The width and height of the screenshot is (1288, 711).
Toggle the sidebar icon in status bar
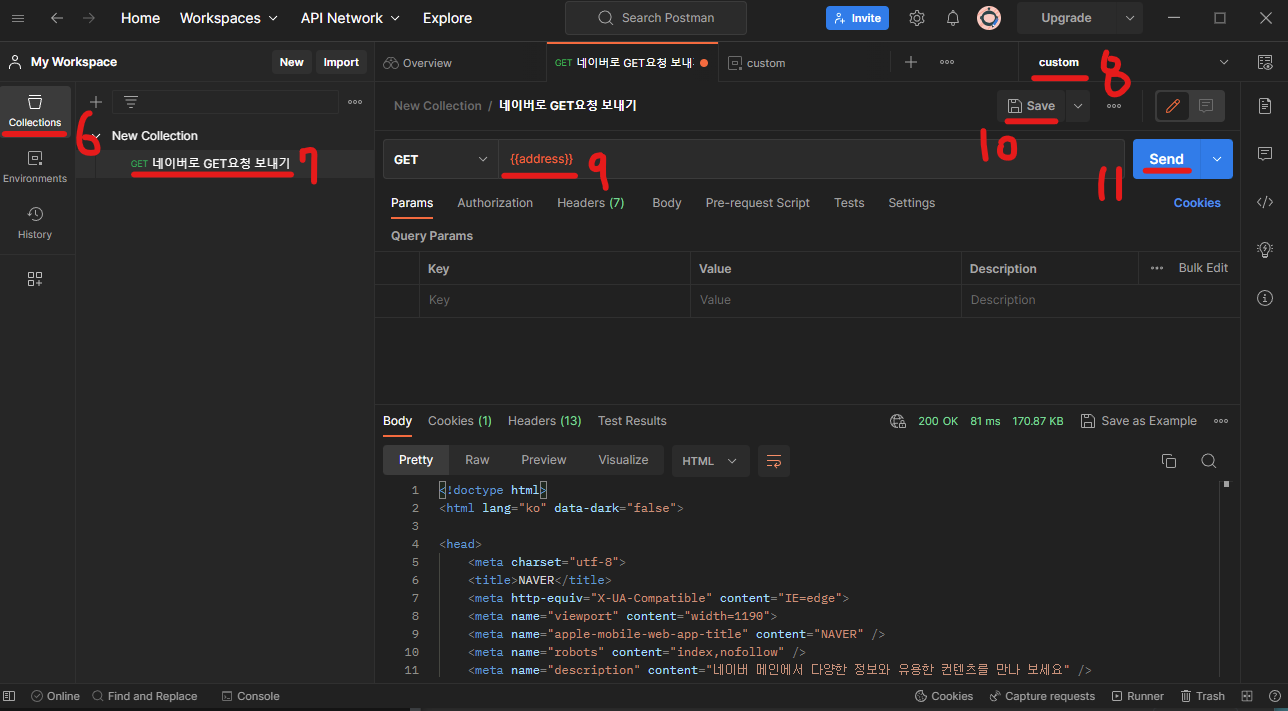pyautogui.click(x=9, y=696)
